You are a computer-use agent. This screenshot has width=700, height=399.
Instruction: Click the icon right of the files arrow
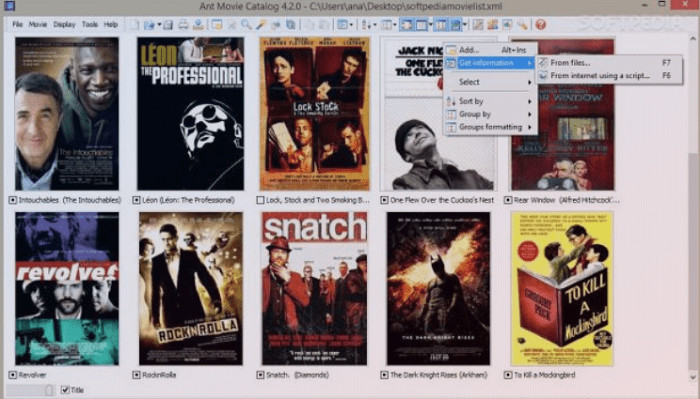tap(291, 25)
